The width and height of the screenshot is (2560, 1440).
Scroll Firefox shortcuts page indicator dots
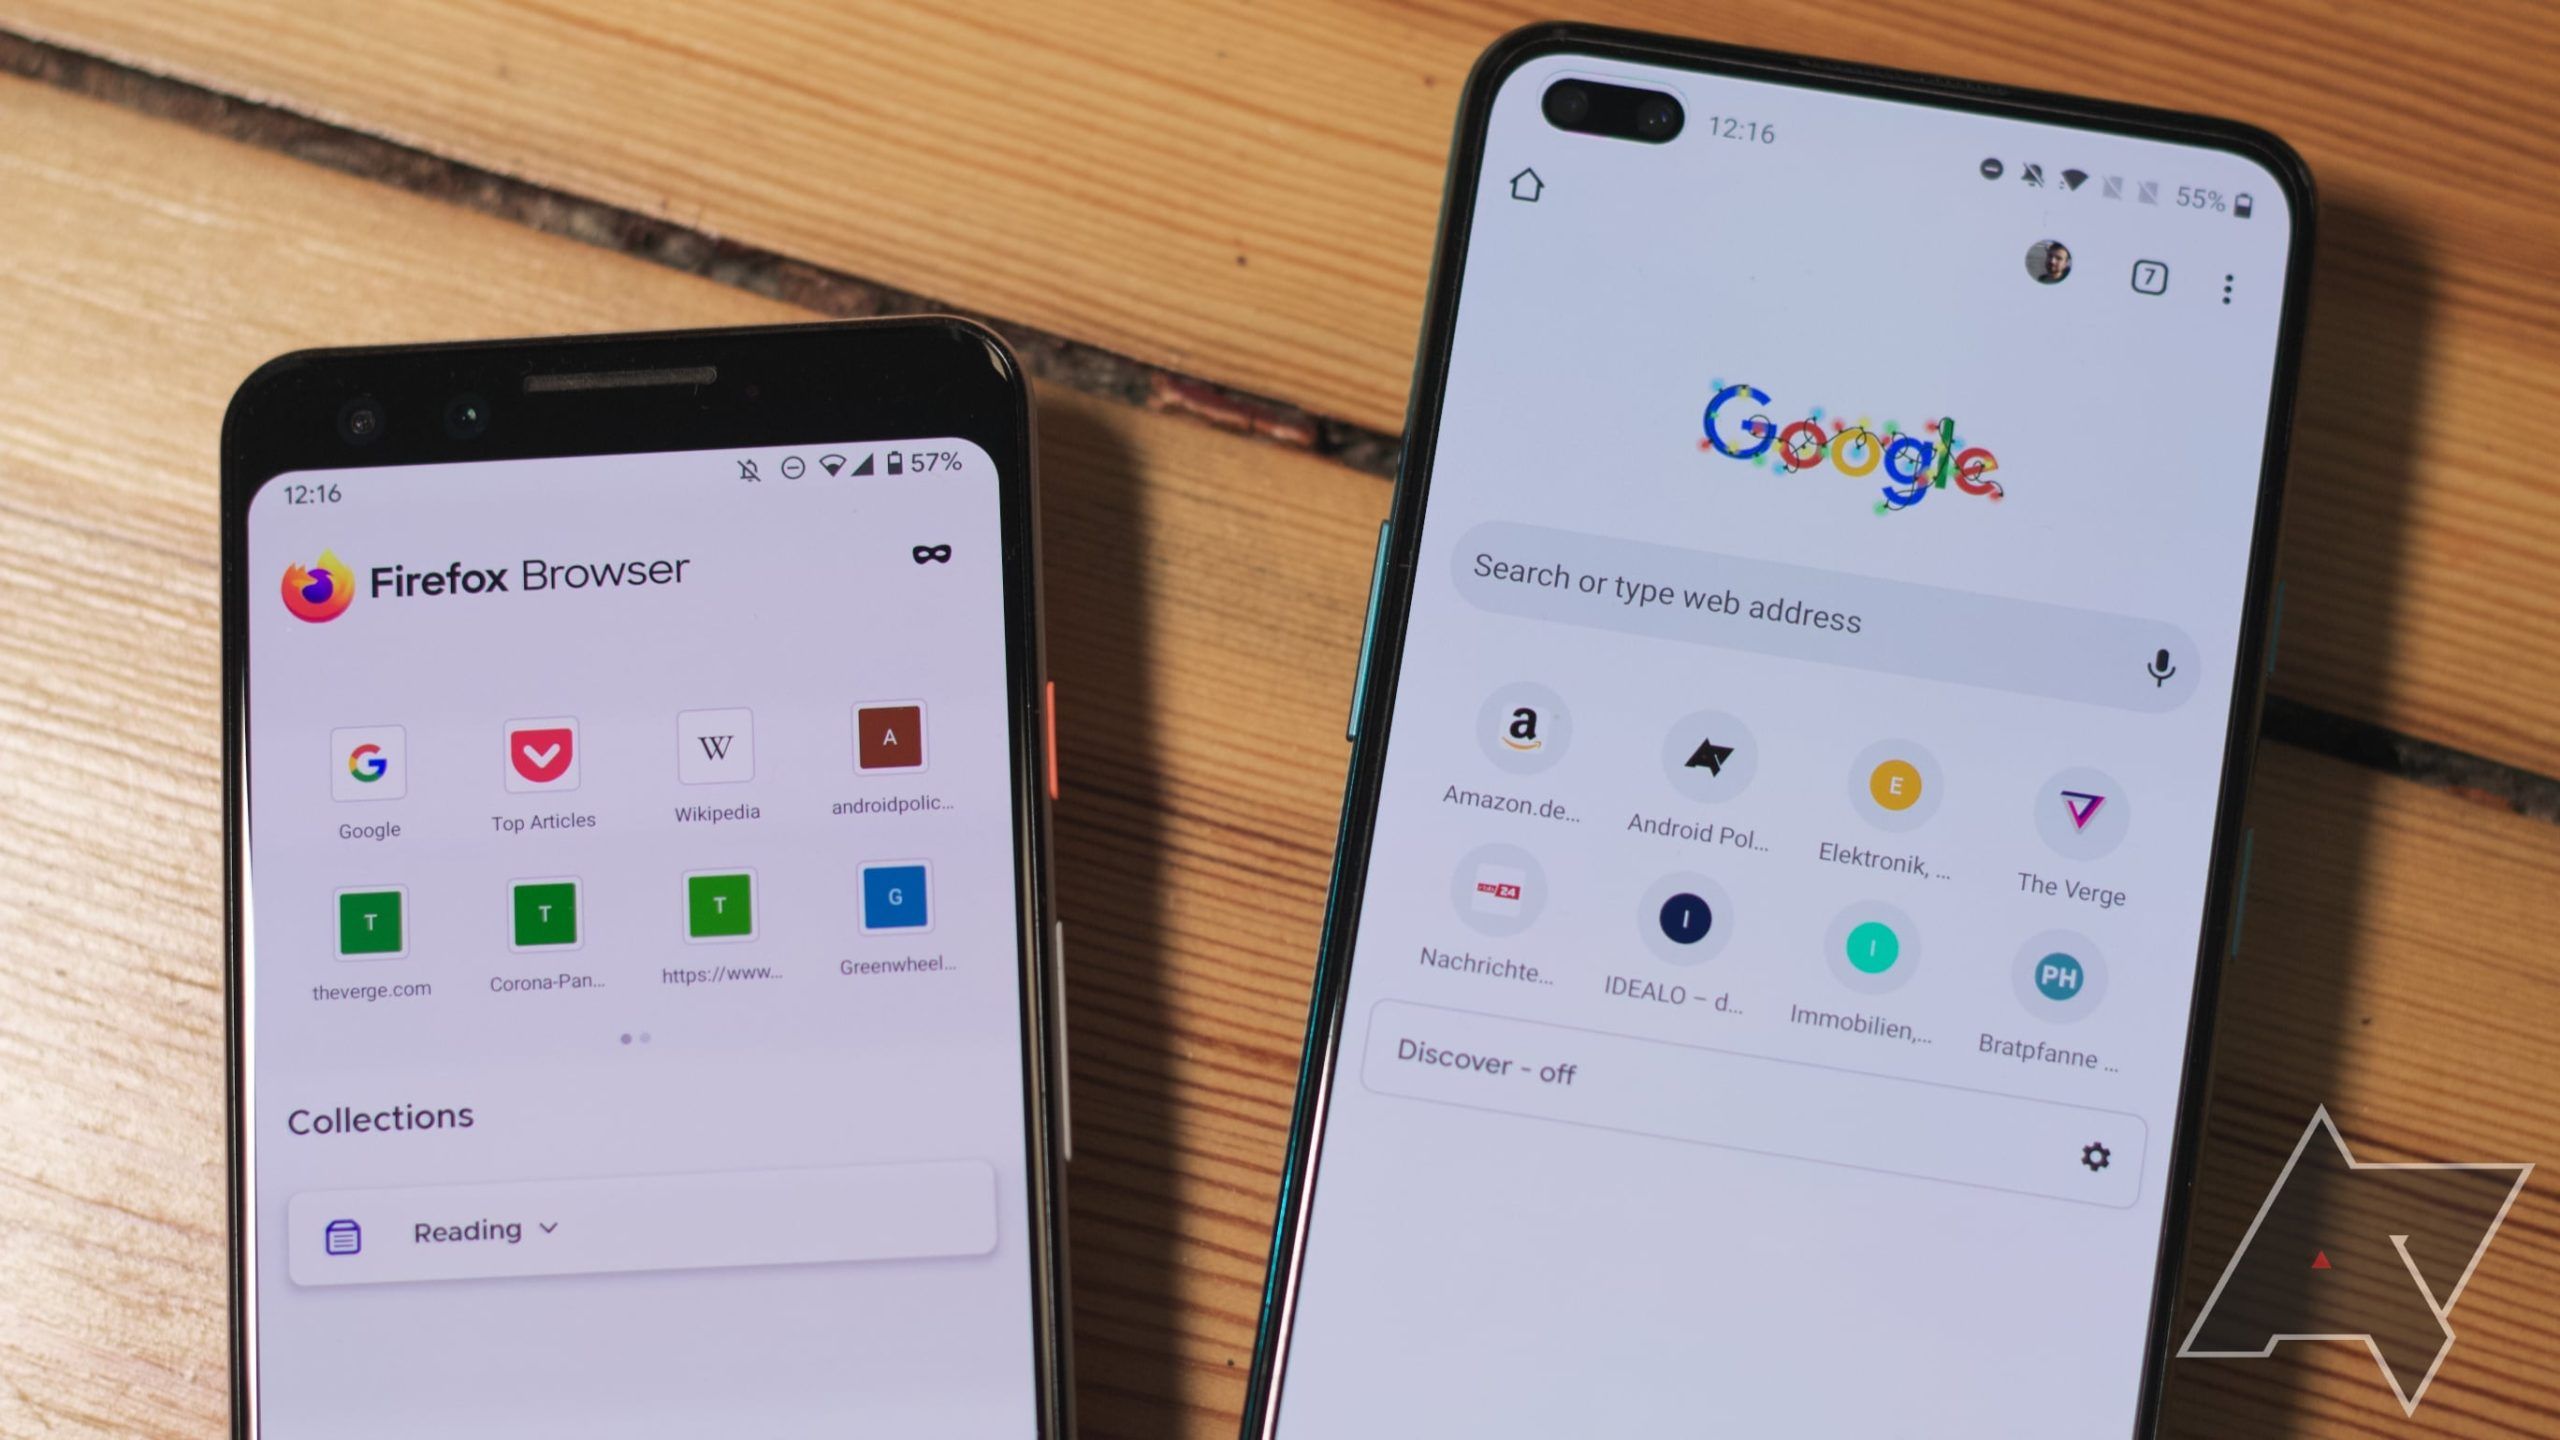point(633,1039)
